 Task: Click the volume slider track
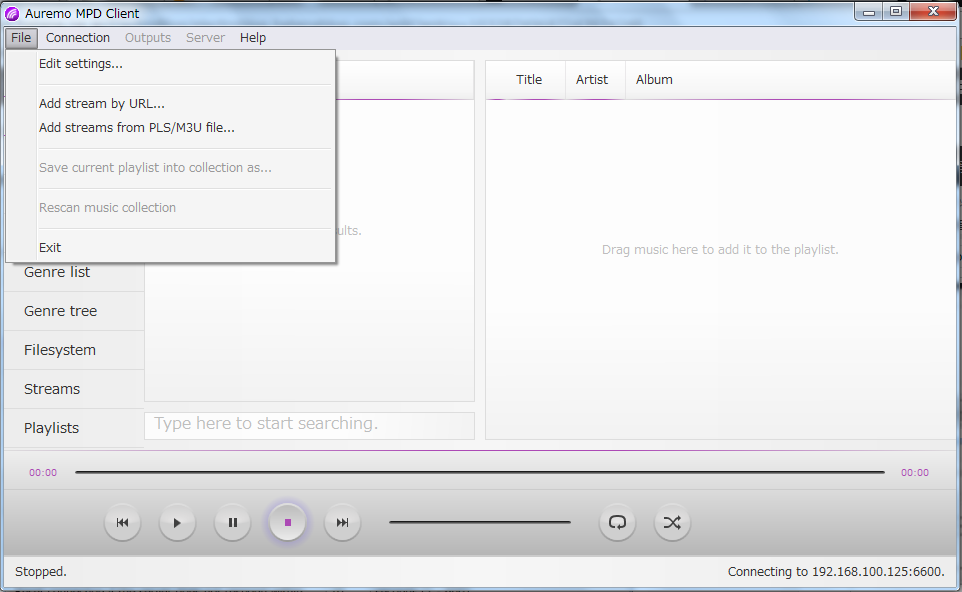[480, 523]
